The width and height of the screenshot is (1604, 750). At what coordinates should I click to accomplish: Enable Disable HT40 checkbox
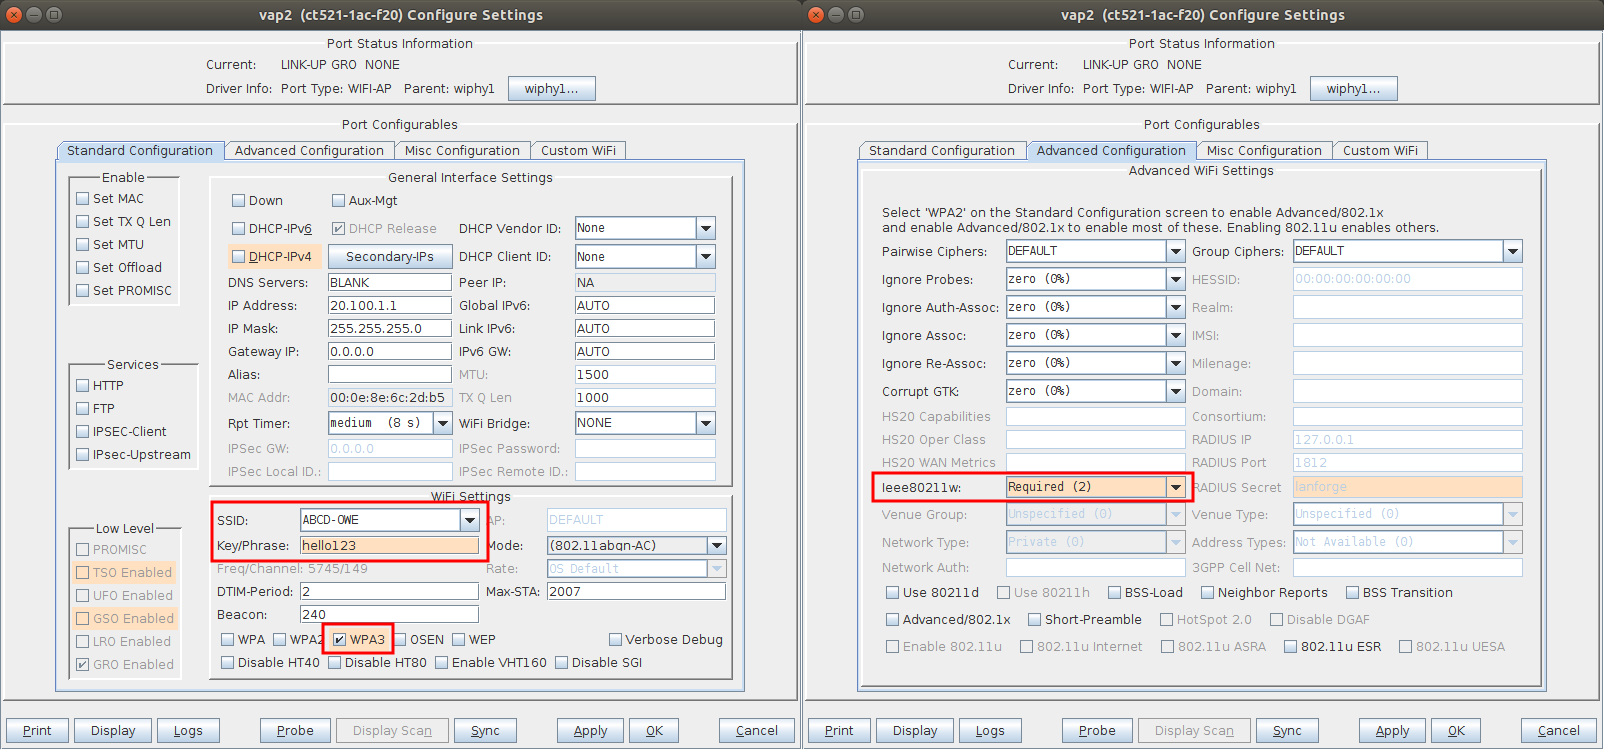pyautogui.click(x=227, y=662)
